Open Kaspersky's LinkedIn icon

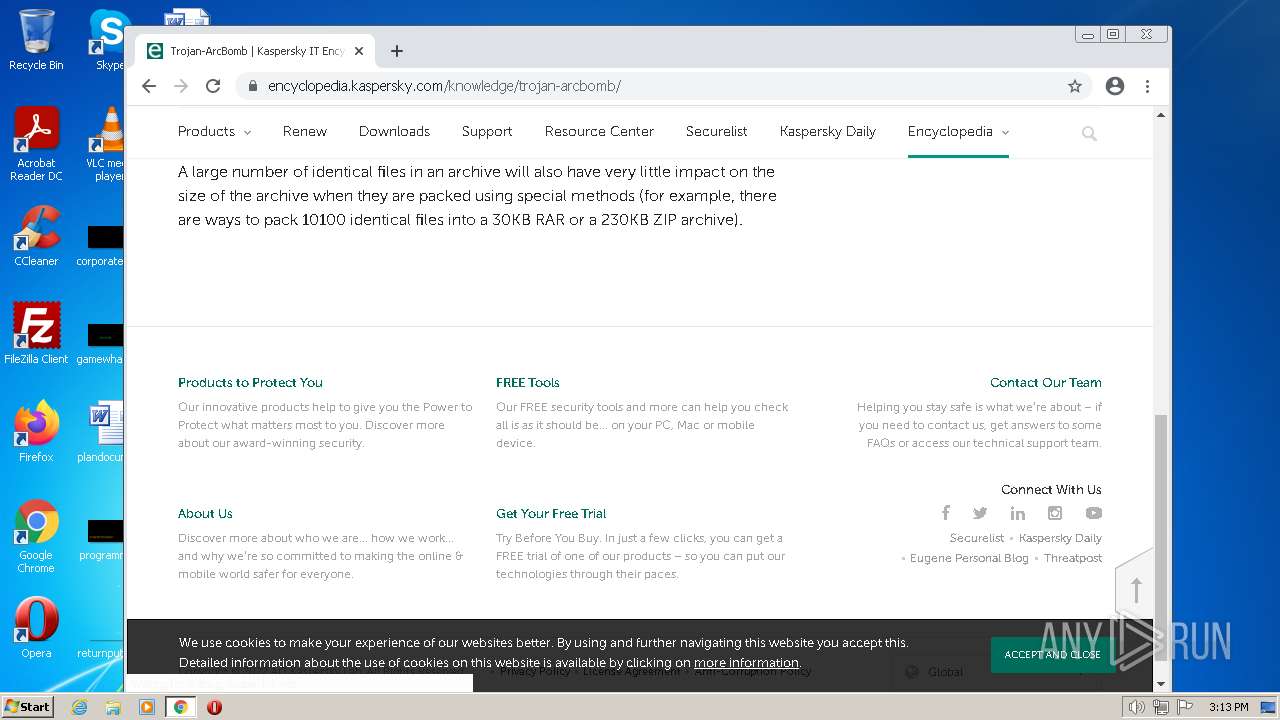[1018, 513]
